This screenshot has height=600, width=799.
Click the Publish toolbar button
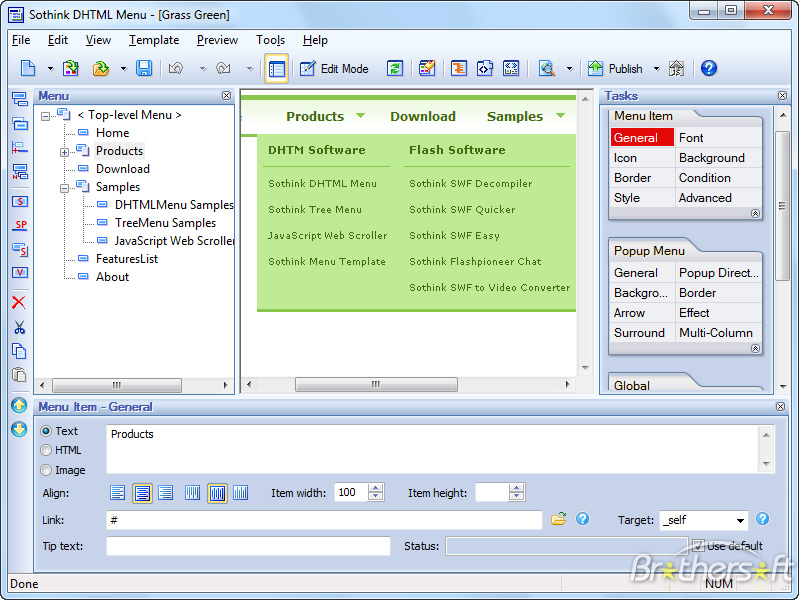point(616,68)
